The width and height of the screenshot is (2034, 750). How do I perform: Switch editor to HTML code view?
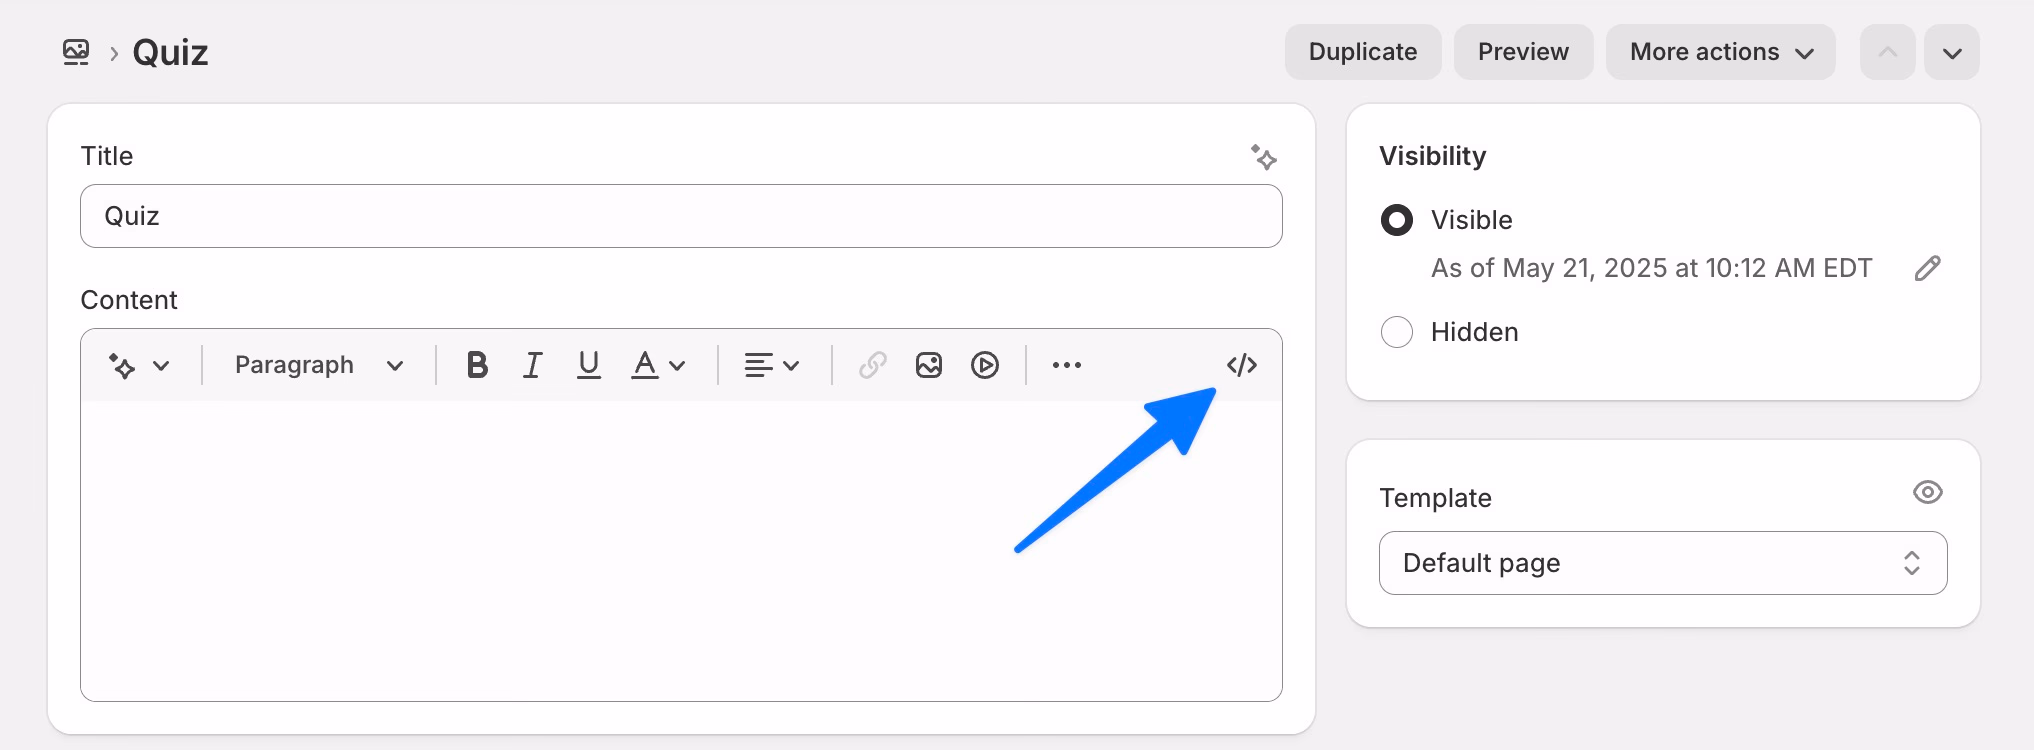pyautogui.click(x=1241, y=365)
